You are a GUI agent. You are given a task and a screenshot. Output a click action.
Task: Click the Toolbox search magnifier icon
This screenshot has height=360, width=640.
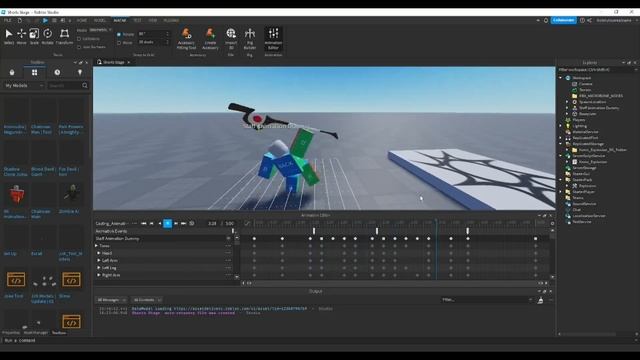pos(85,86)
